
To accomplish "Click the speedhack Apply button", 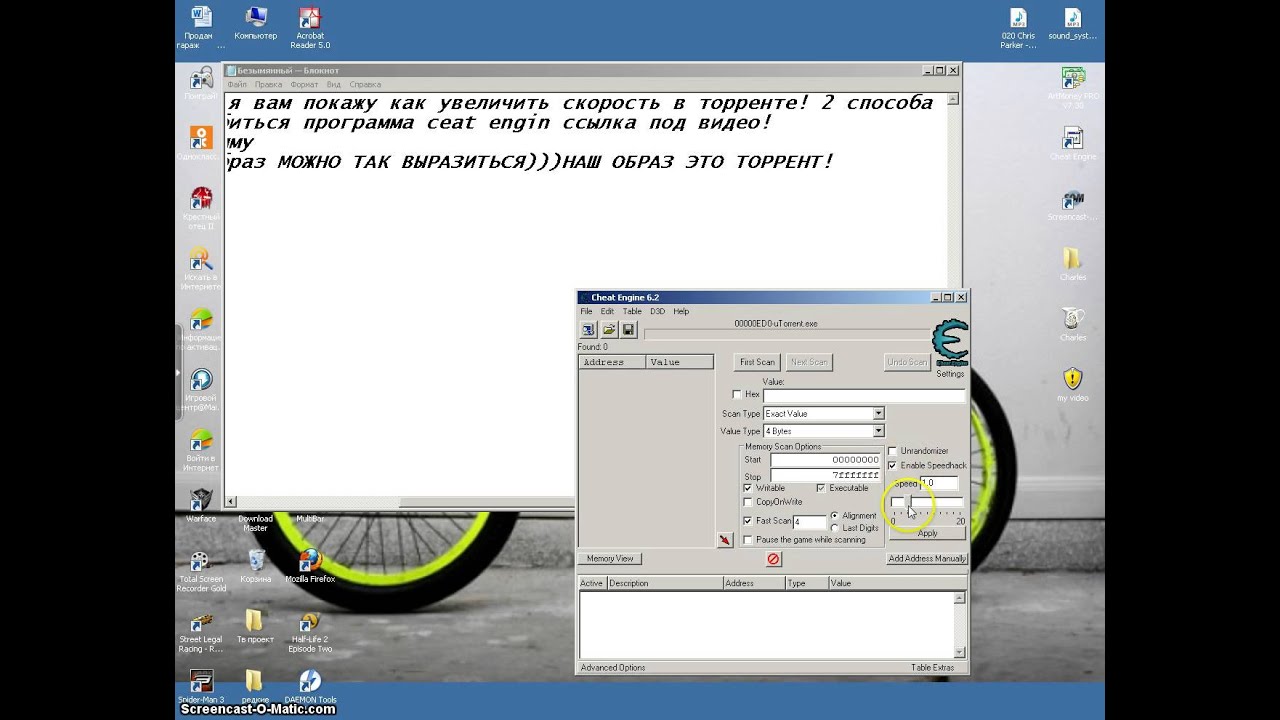I will point(927,533).
